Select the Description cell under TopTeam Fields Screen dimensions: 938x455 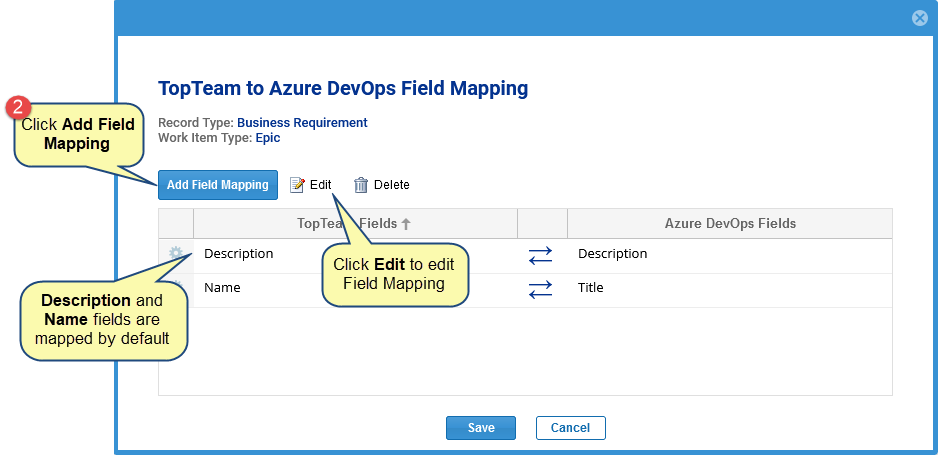pos(355,254)
